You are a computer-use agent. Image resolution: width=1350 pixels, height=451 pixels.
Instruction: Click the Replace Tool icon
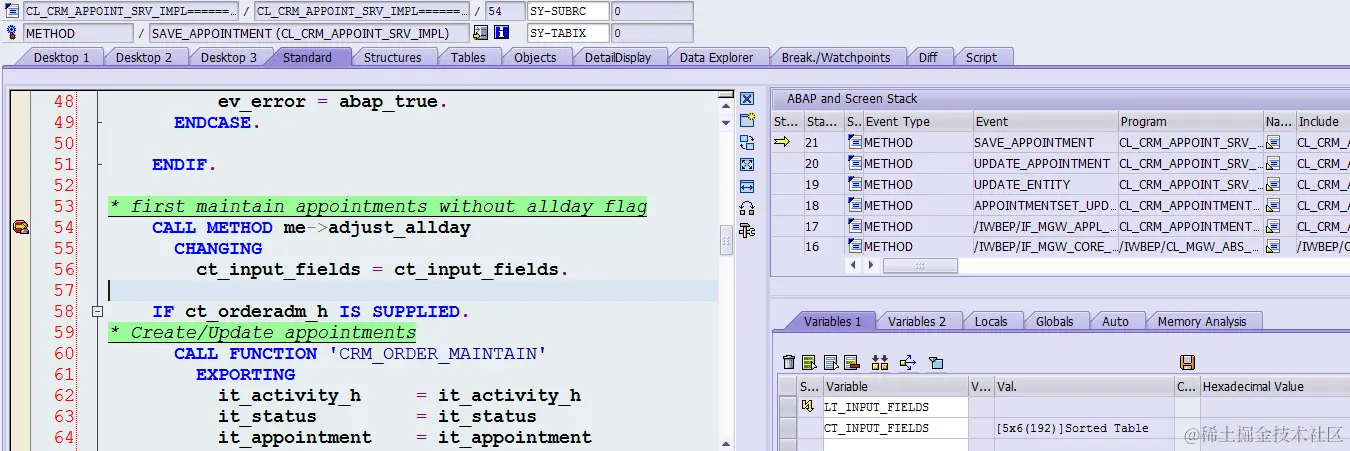(746, 142)
